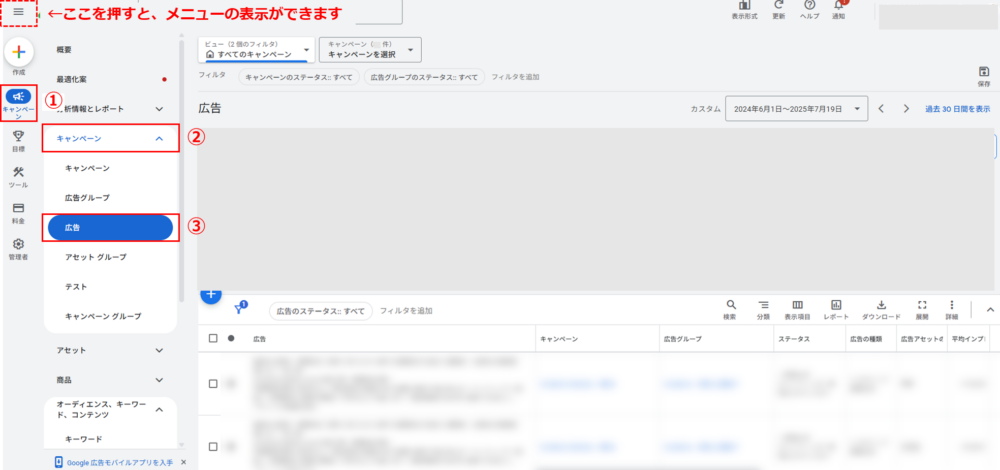
Task: Collapse the キャンペーン section in side menu
Action: (159, 139)
